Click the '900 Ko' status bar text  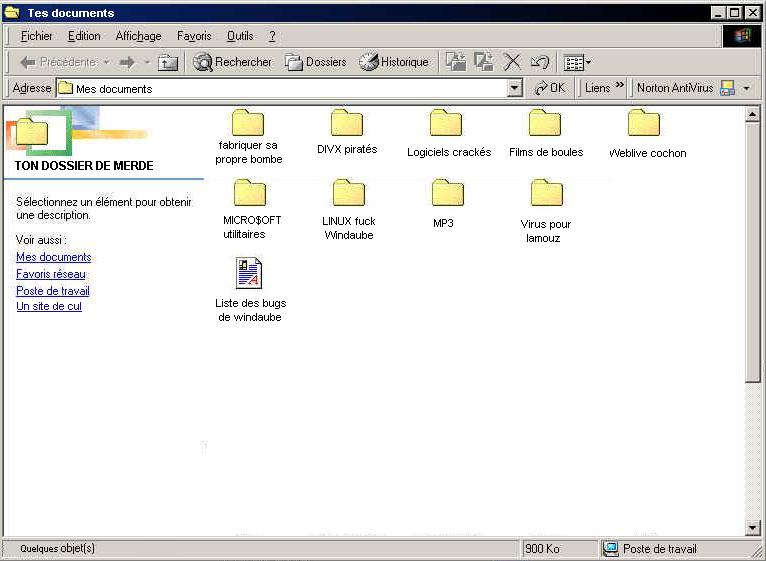(x=542, y=549)
